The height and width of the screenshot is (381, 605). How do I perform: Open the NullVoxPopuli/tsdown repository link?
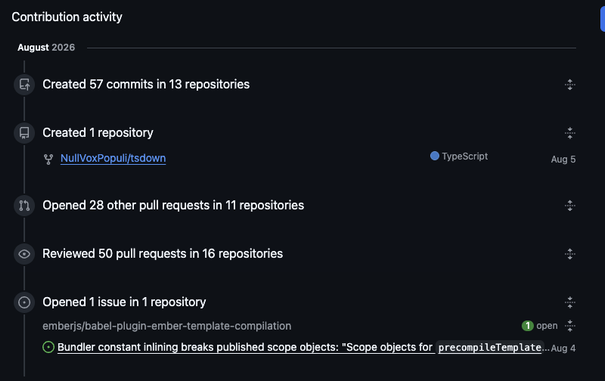point(113,158)
